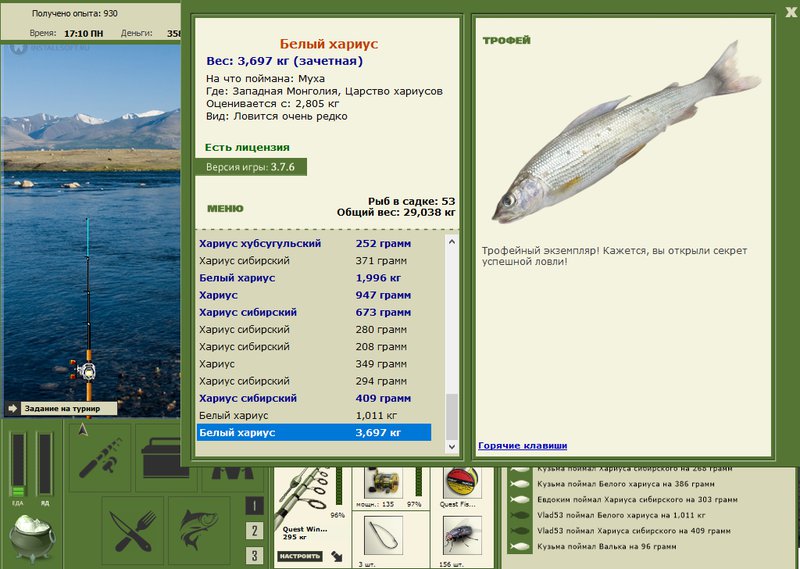Click the cooking pot icon
Image resolution: width=800 pixels, height=569 pixels.
[x=33, y=537]
